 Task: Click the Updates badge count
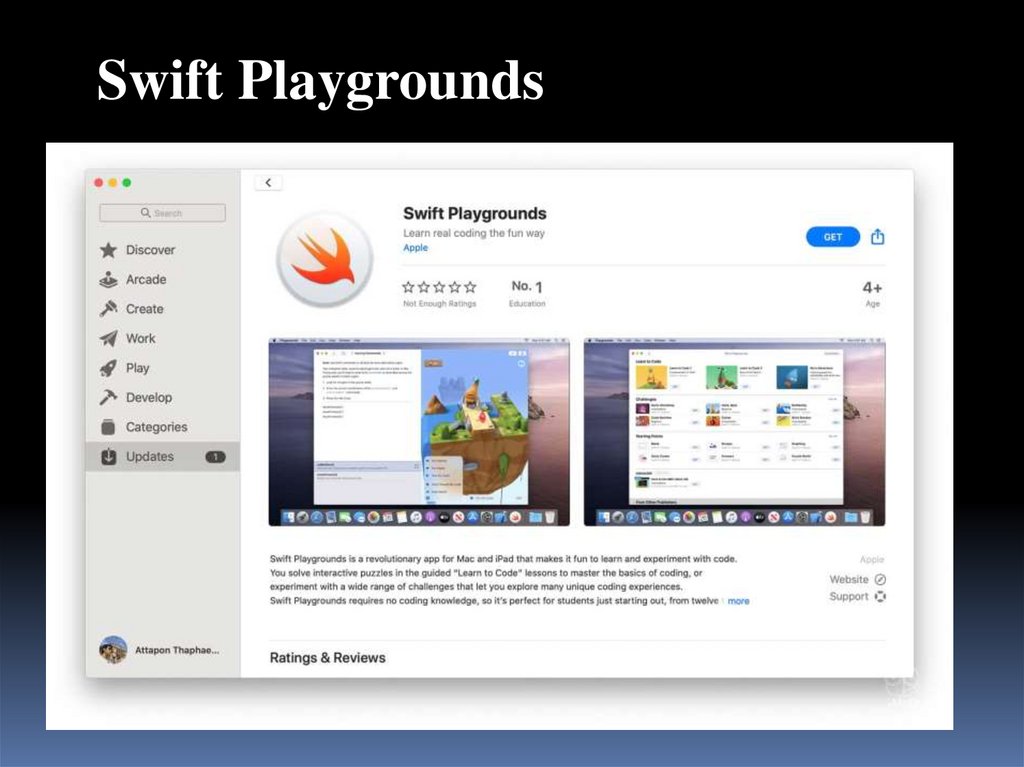[x=216, y=457]
